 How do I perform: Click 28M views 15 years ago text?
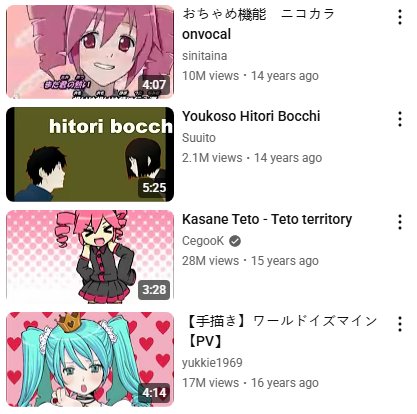[x=250, y=261]
